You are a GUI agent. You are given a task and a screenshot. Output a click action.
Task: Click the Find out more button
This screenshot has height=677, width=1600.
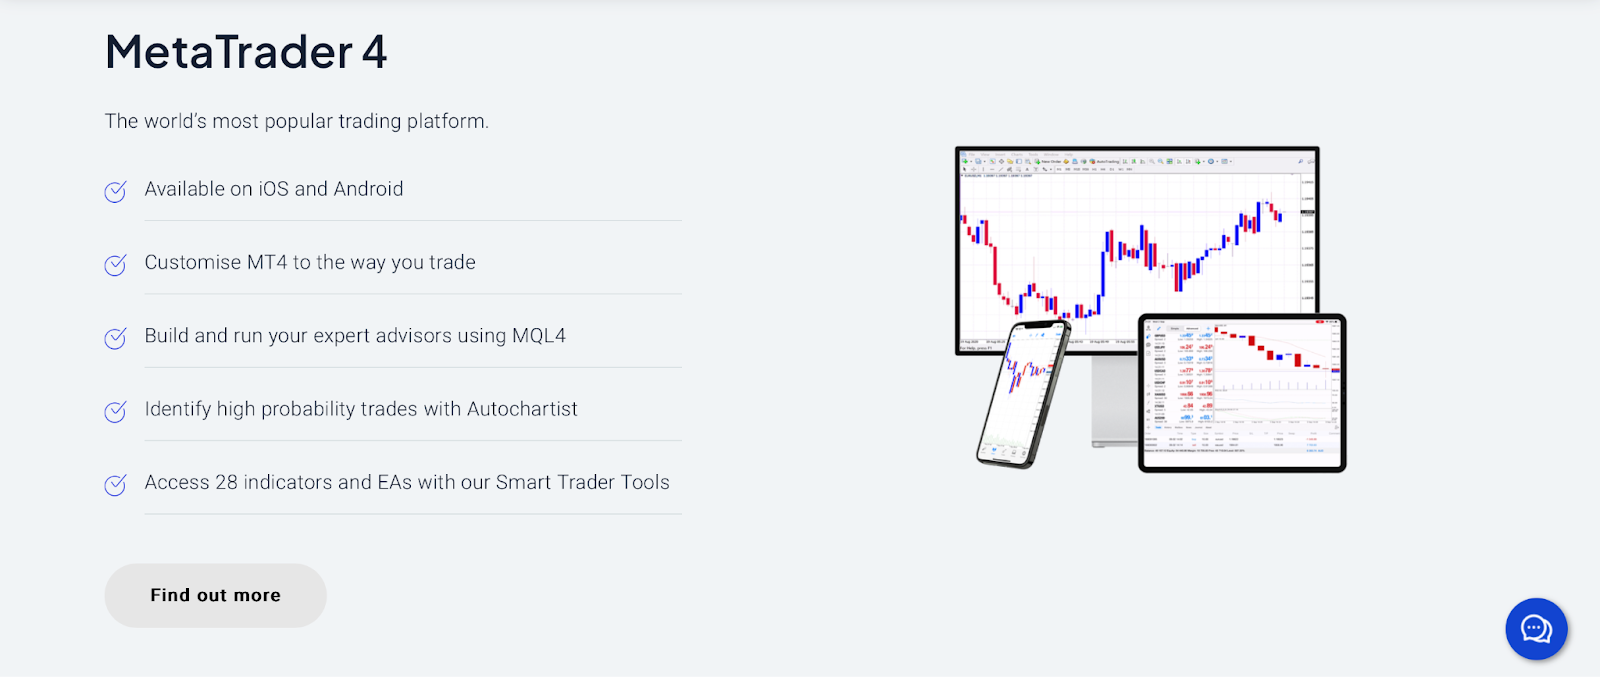pyautogui.click(x=215, y=595)
